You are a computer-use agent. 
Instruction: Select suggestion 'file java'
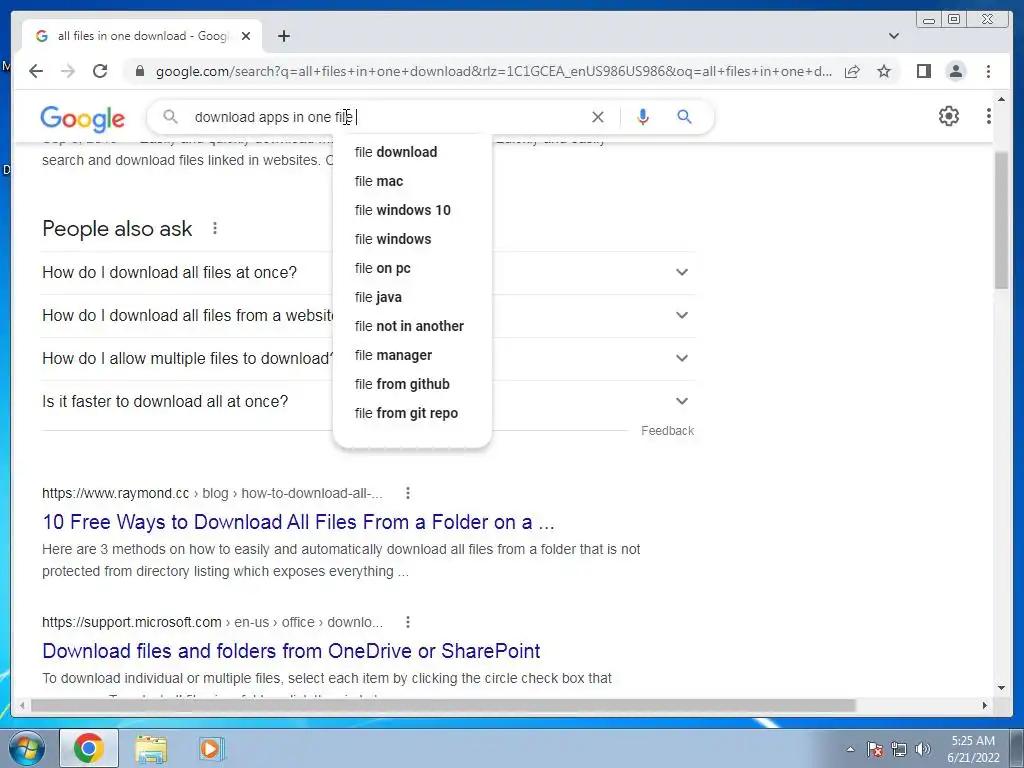pos(412,297)
